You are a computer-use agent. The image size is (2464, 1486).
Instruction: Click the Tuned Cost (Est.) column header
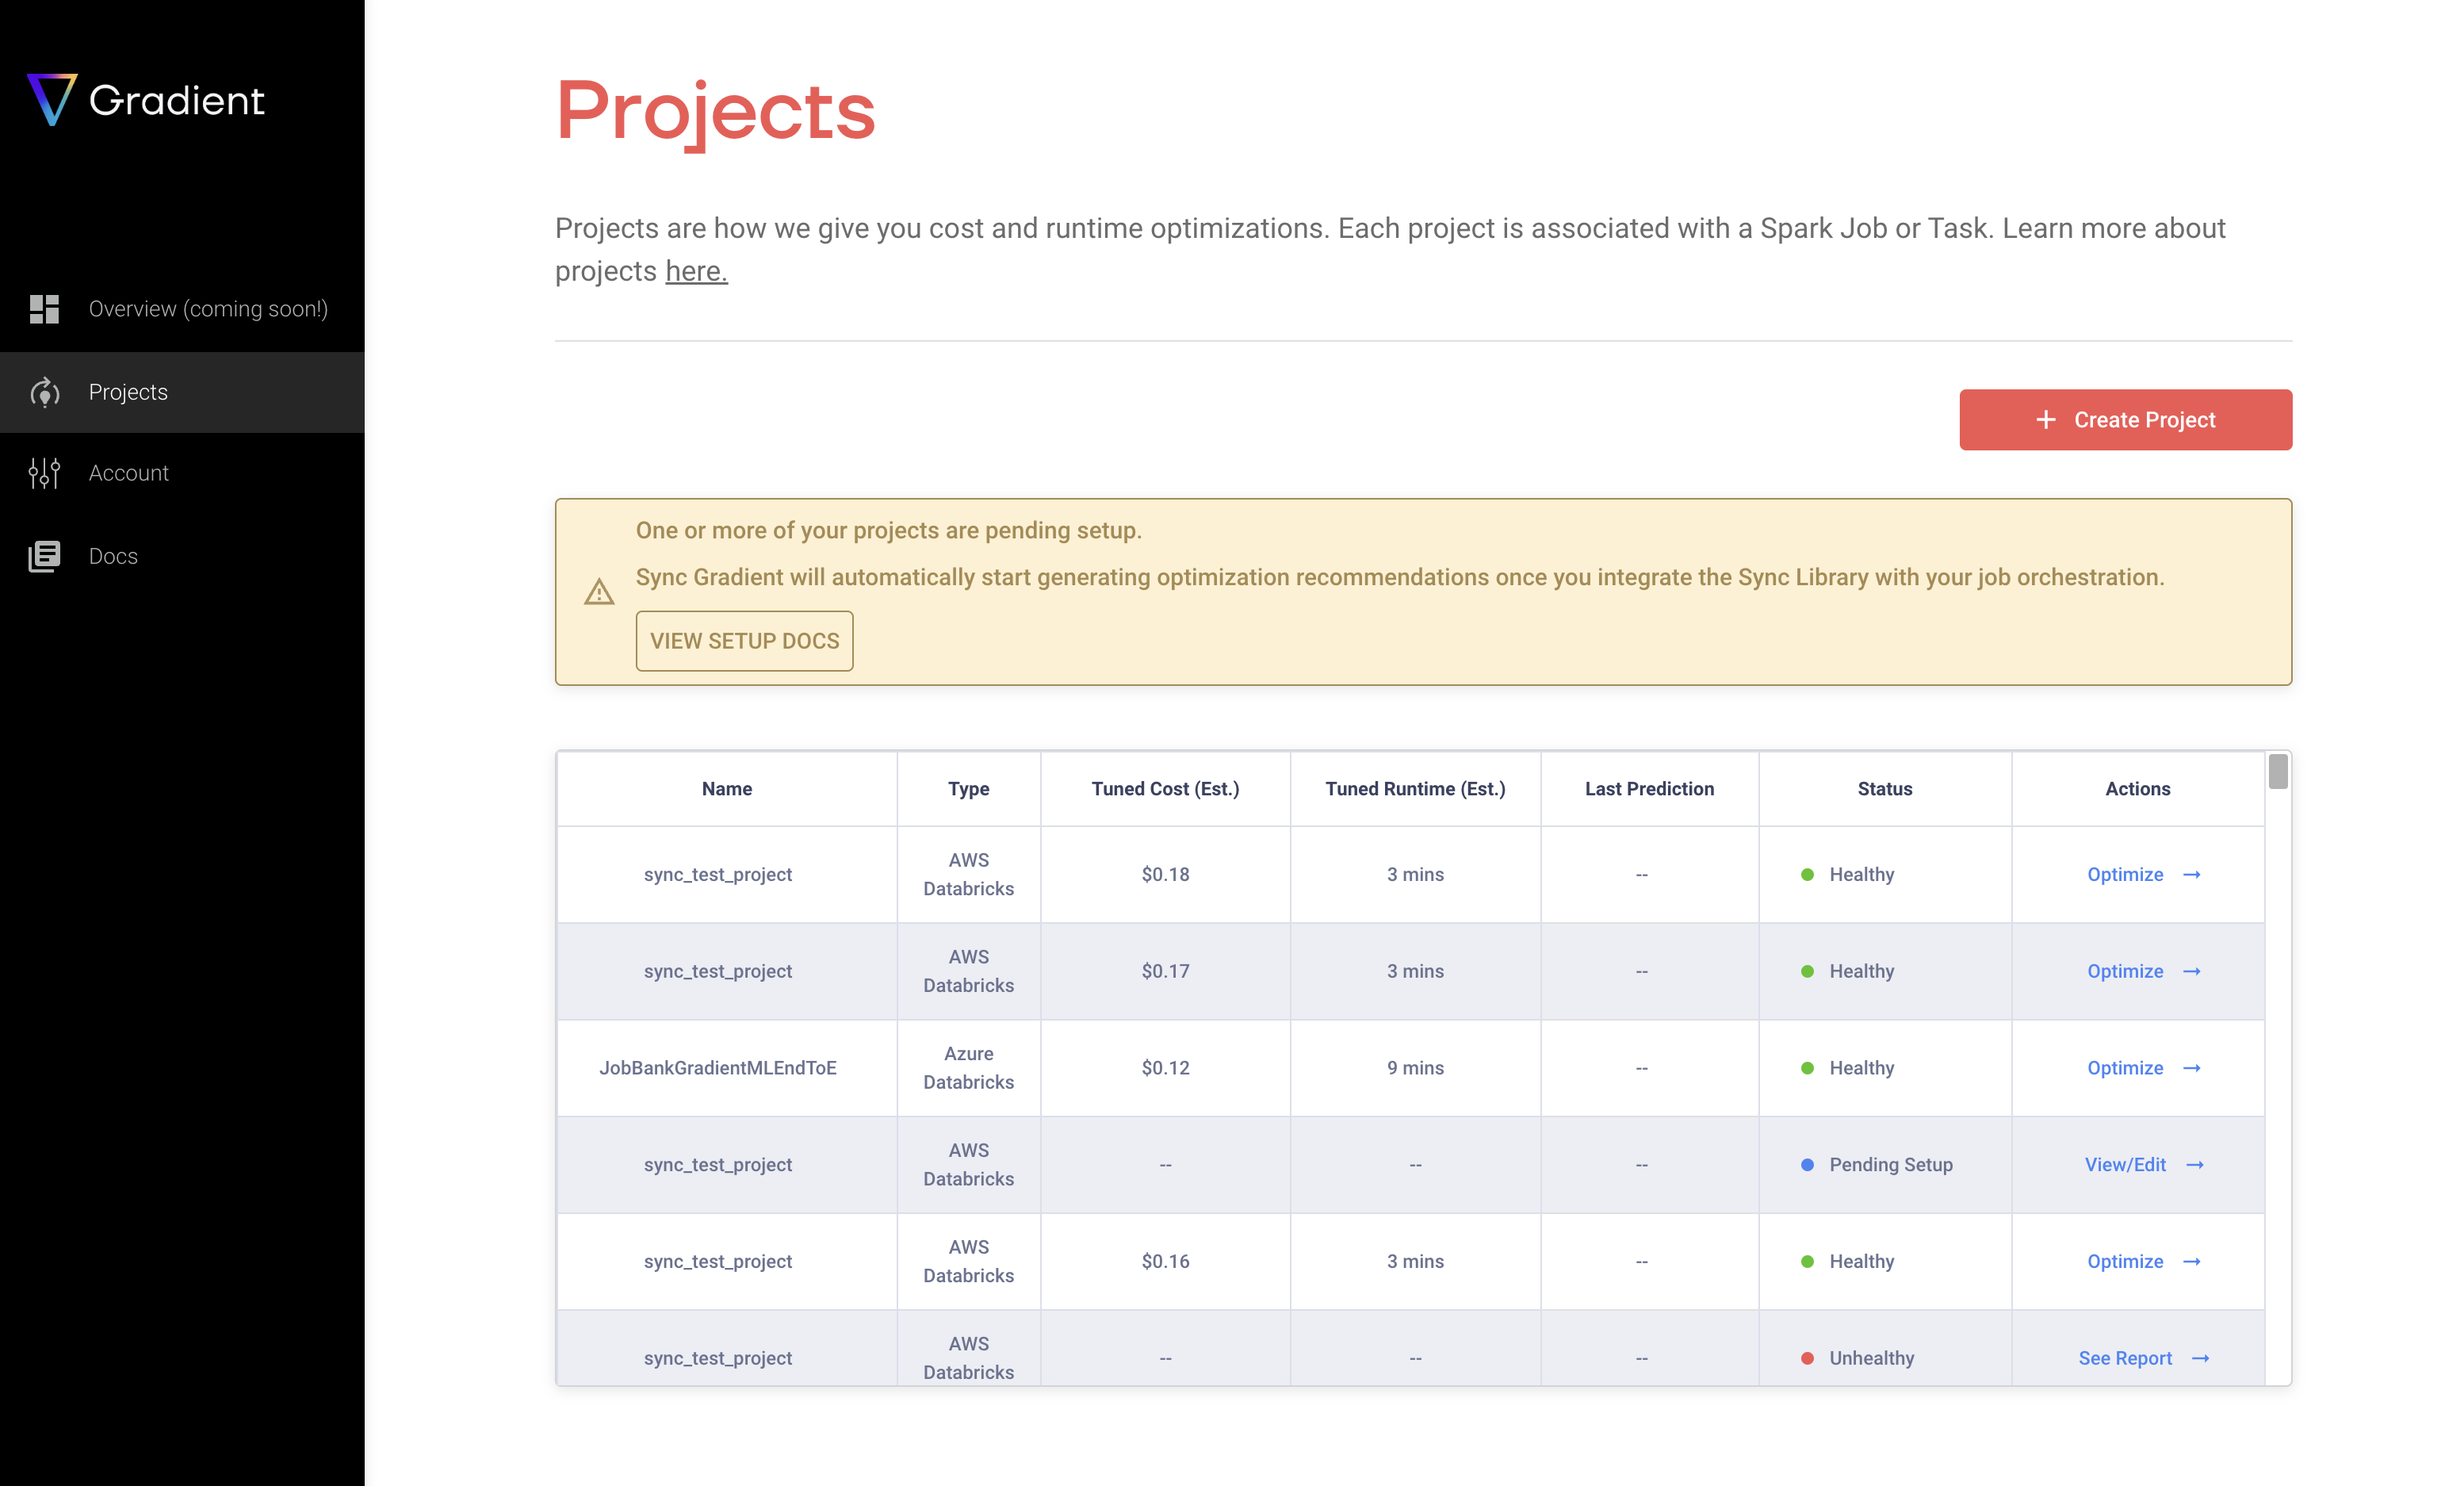click(x=1165, y=789)
